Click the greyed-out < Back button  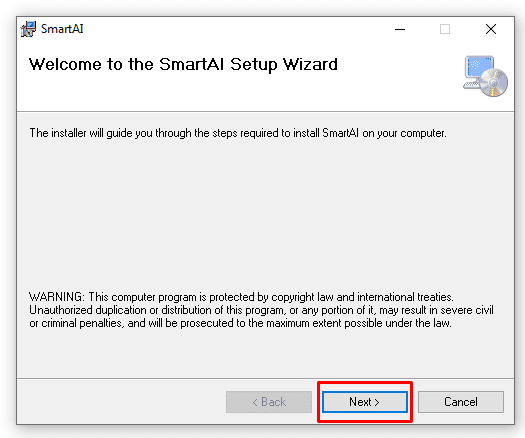[x=269, y=402]
